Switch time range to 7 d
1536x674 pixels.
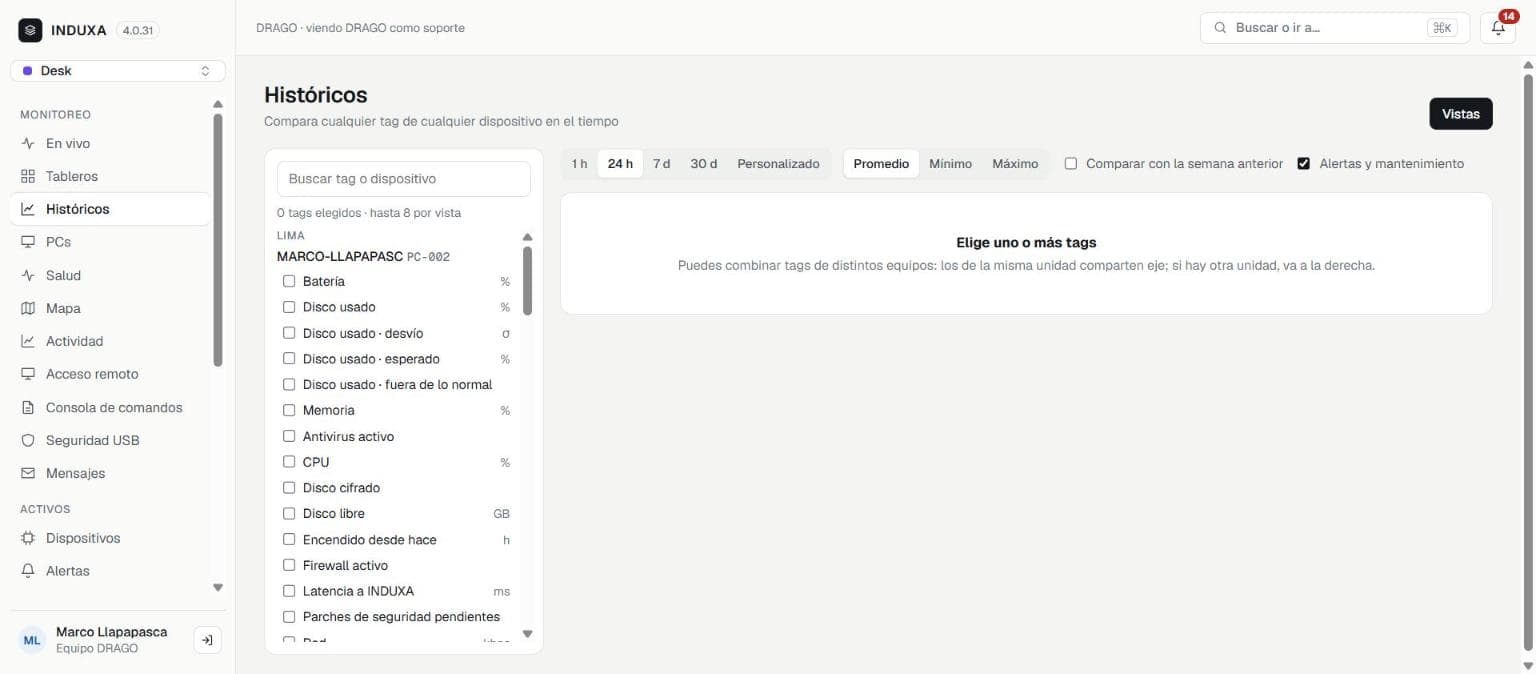(662, 164)
